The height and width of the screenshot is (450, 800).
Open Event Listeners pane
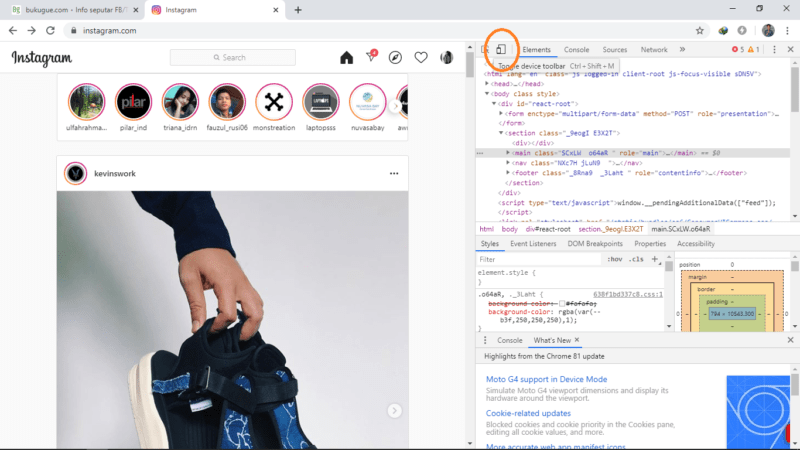pyautogui.click(x=533, y=244)
